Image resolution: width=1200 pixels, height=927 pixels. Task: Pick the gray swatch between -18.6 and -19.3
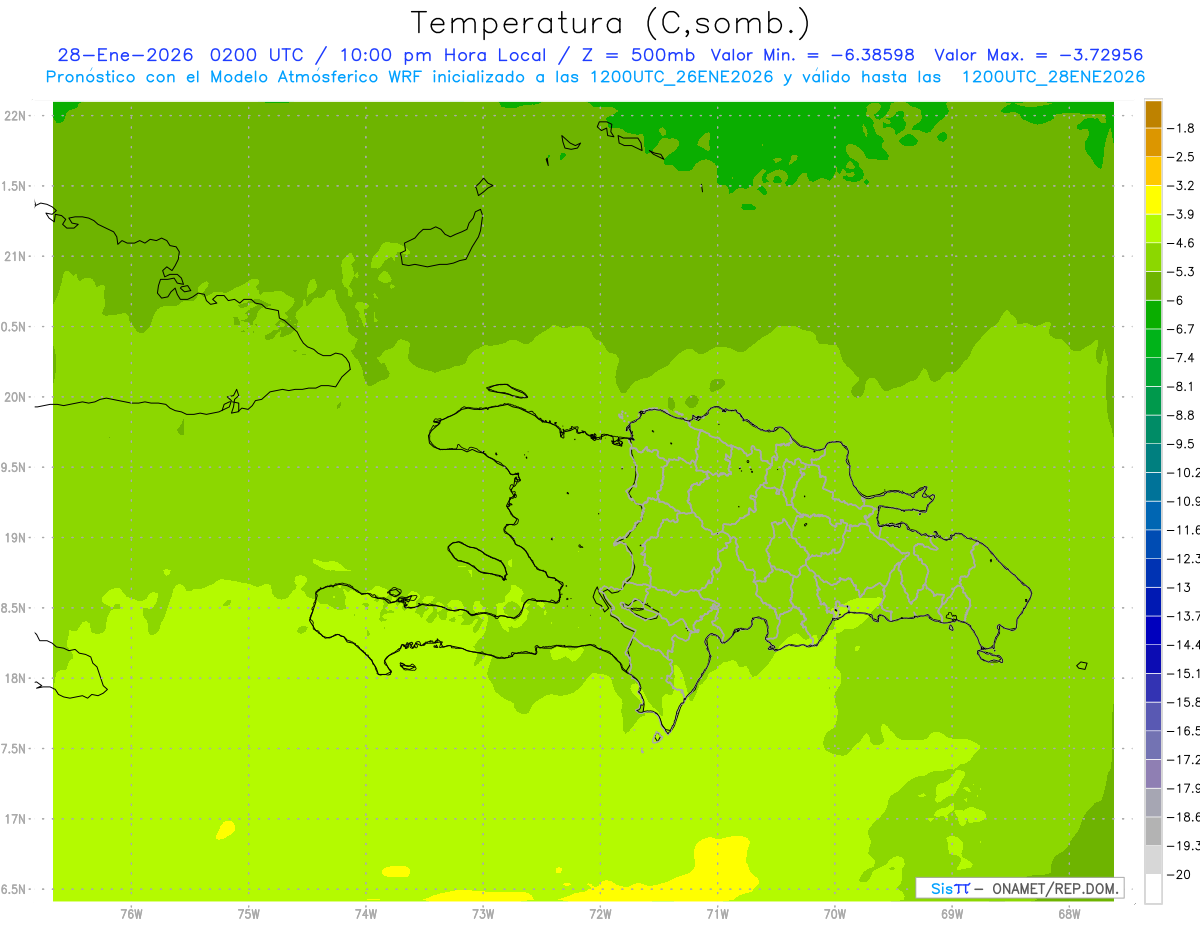coord(1153,831)
